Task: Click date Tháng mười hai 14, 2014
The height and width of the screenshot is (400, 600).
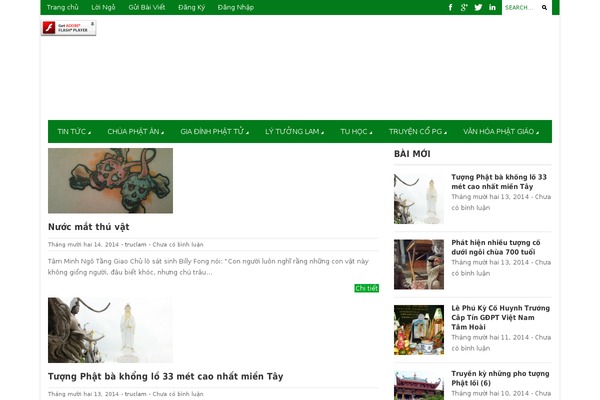Action: coord(83,244)
